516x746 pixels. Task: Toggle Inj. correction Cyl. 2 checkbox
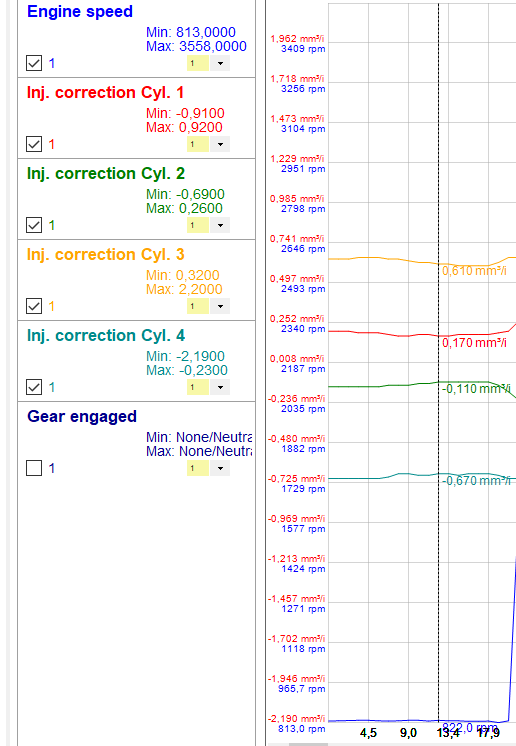point(34,225)
